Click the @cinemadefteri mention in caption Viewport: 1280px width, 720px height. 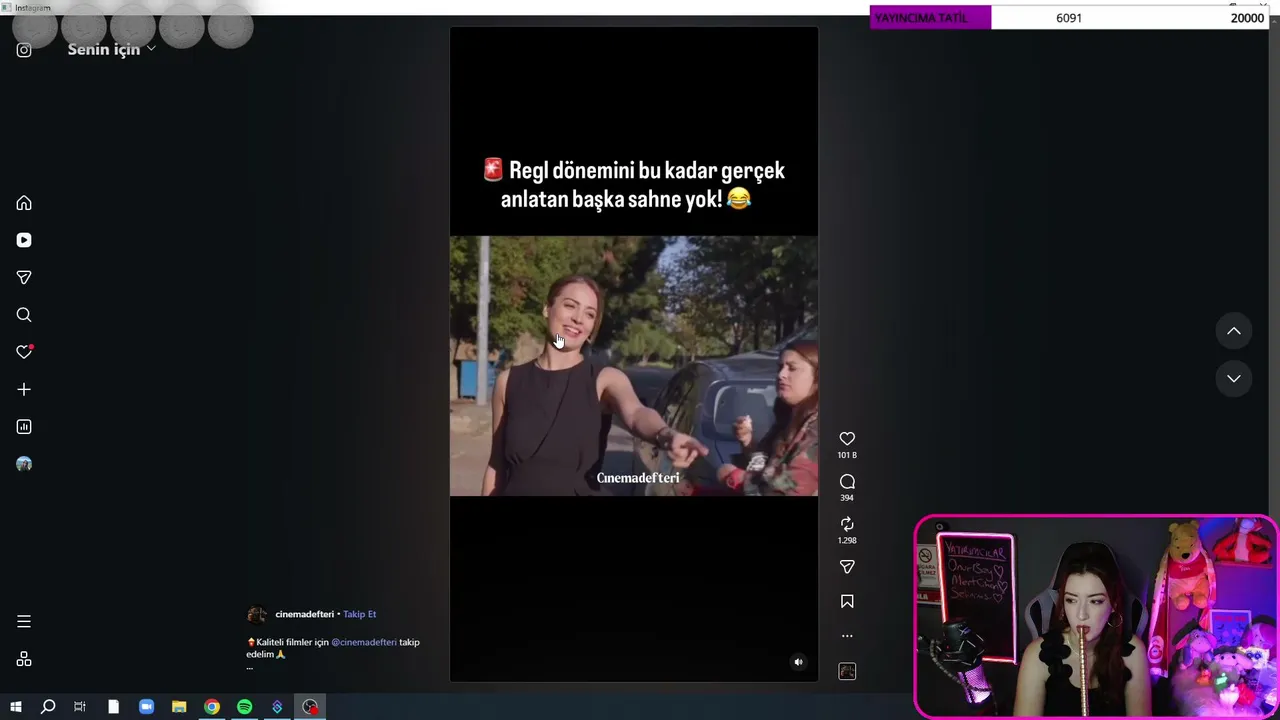coord(364,642)
